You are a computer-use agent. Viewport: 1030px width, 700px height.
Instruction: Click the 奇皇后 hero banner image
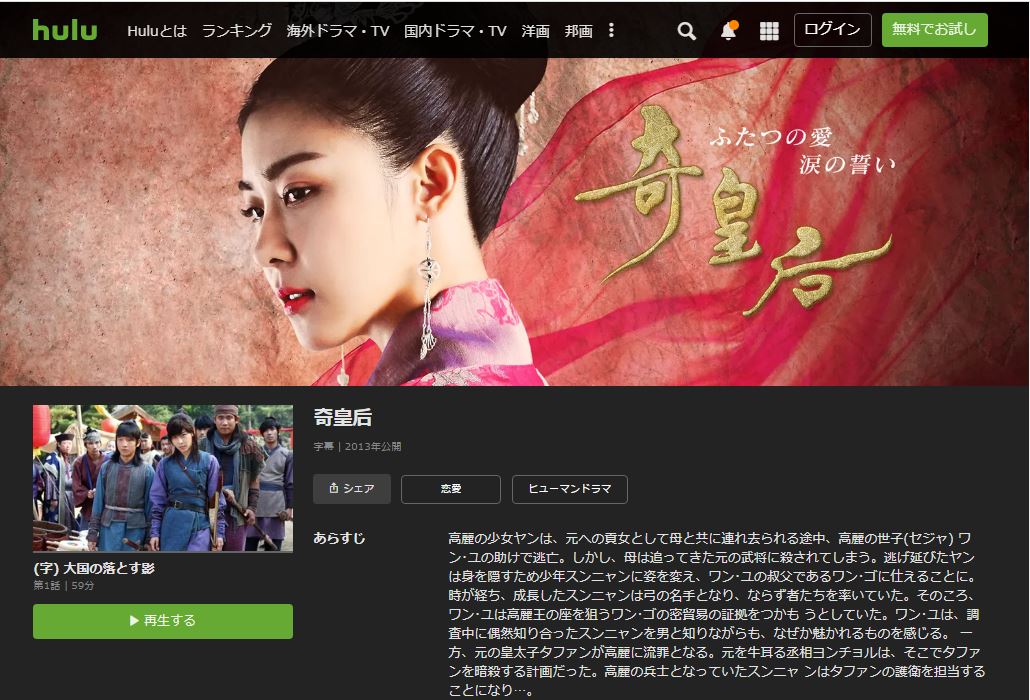[515, 222]
